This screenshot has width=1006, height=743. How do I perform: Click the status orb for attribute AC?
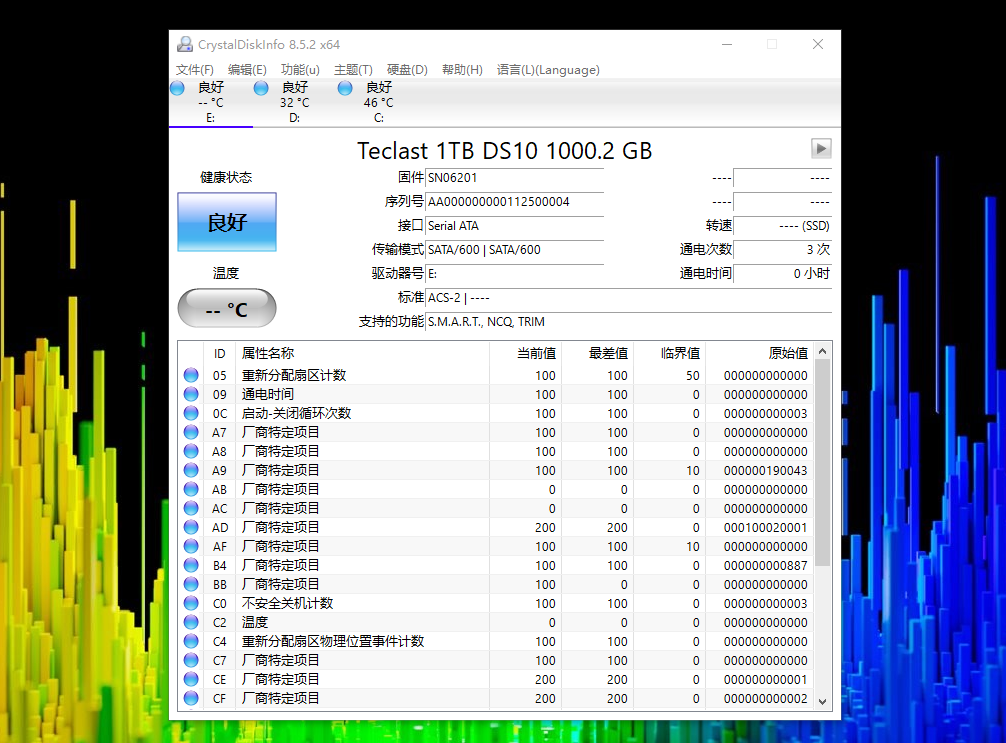tap(191, 508)
